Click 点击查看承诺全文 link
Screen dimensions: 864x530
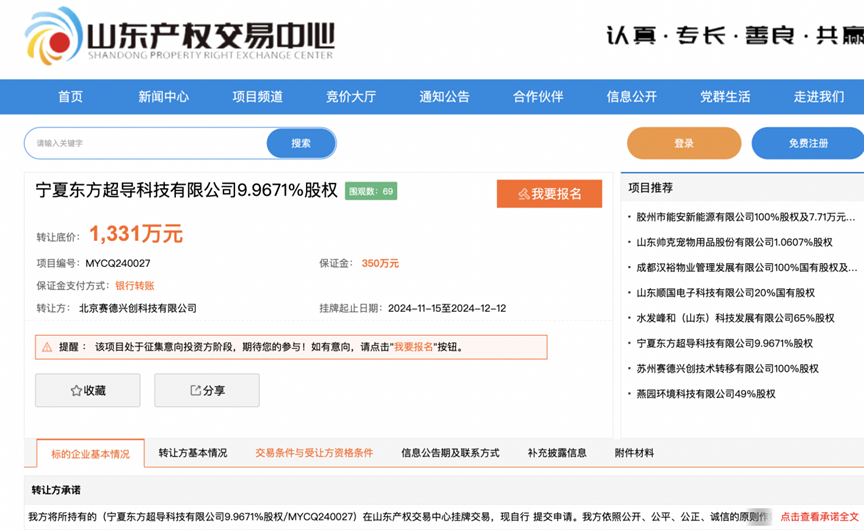coord(819,517)
